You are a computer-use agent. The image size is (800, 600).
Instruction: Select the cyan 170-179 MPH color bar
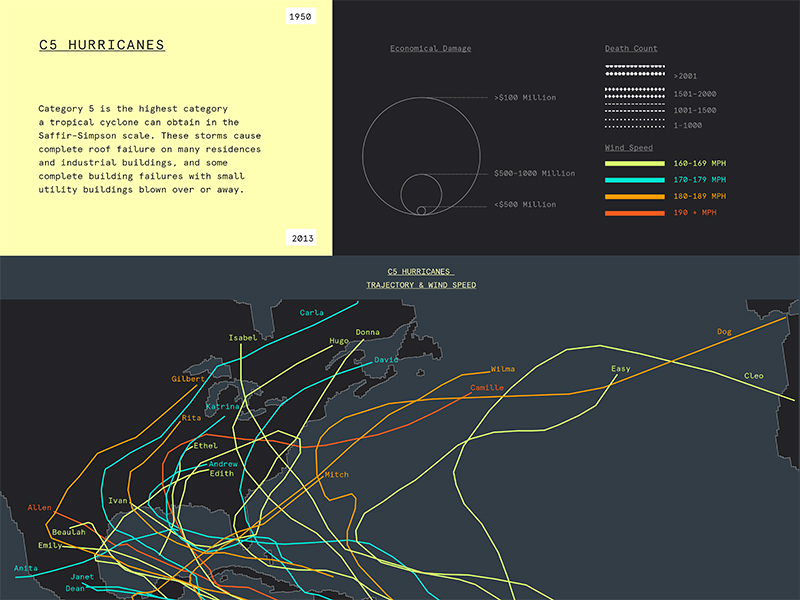pyautogui.click(x=634, y=180)
